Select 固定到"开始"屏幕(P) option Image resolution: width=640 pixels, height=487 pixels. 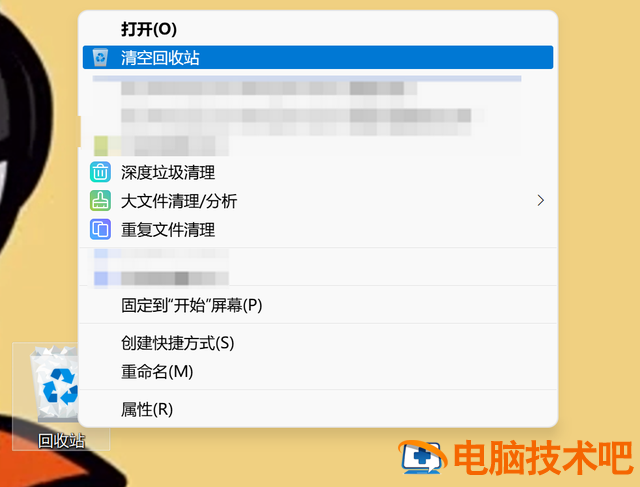point(191,305)
